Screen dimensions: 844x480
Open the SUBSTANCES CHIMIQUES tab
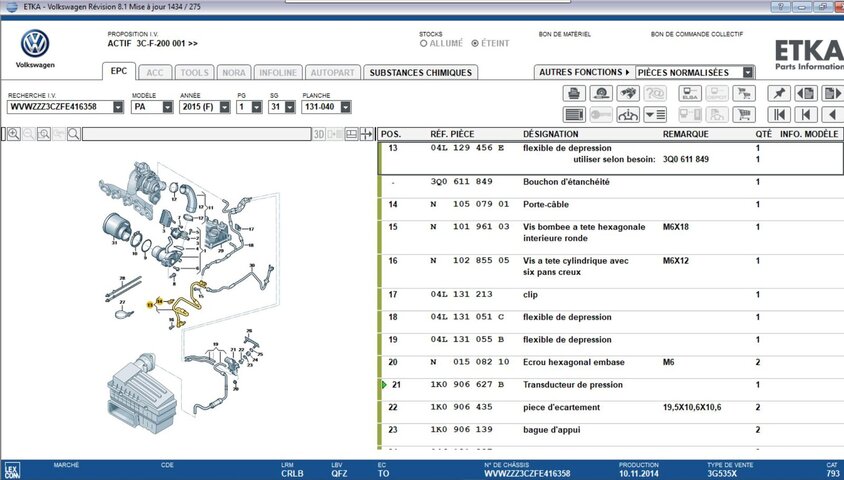pyautogui.click(x=421, y=73)
